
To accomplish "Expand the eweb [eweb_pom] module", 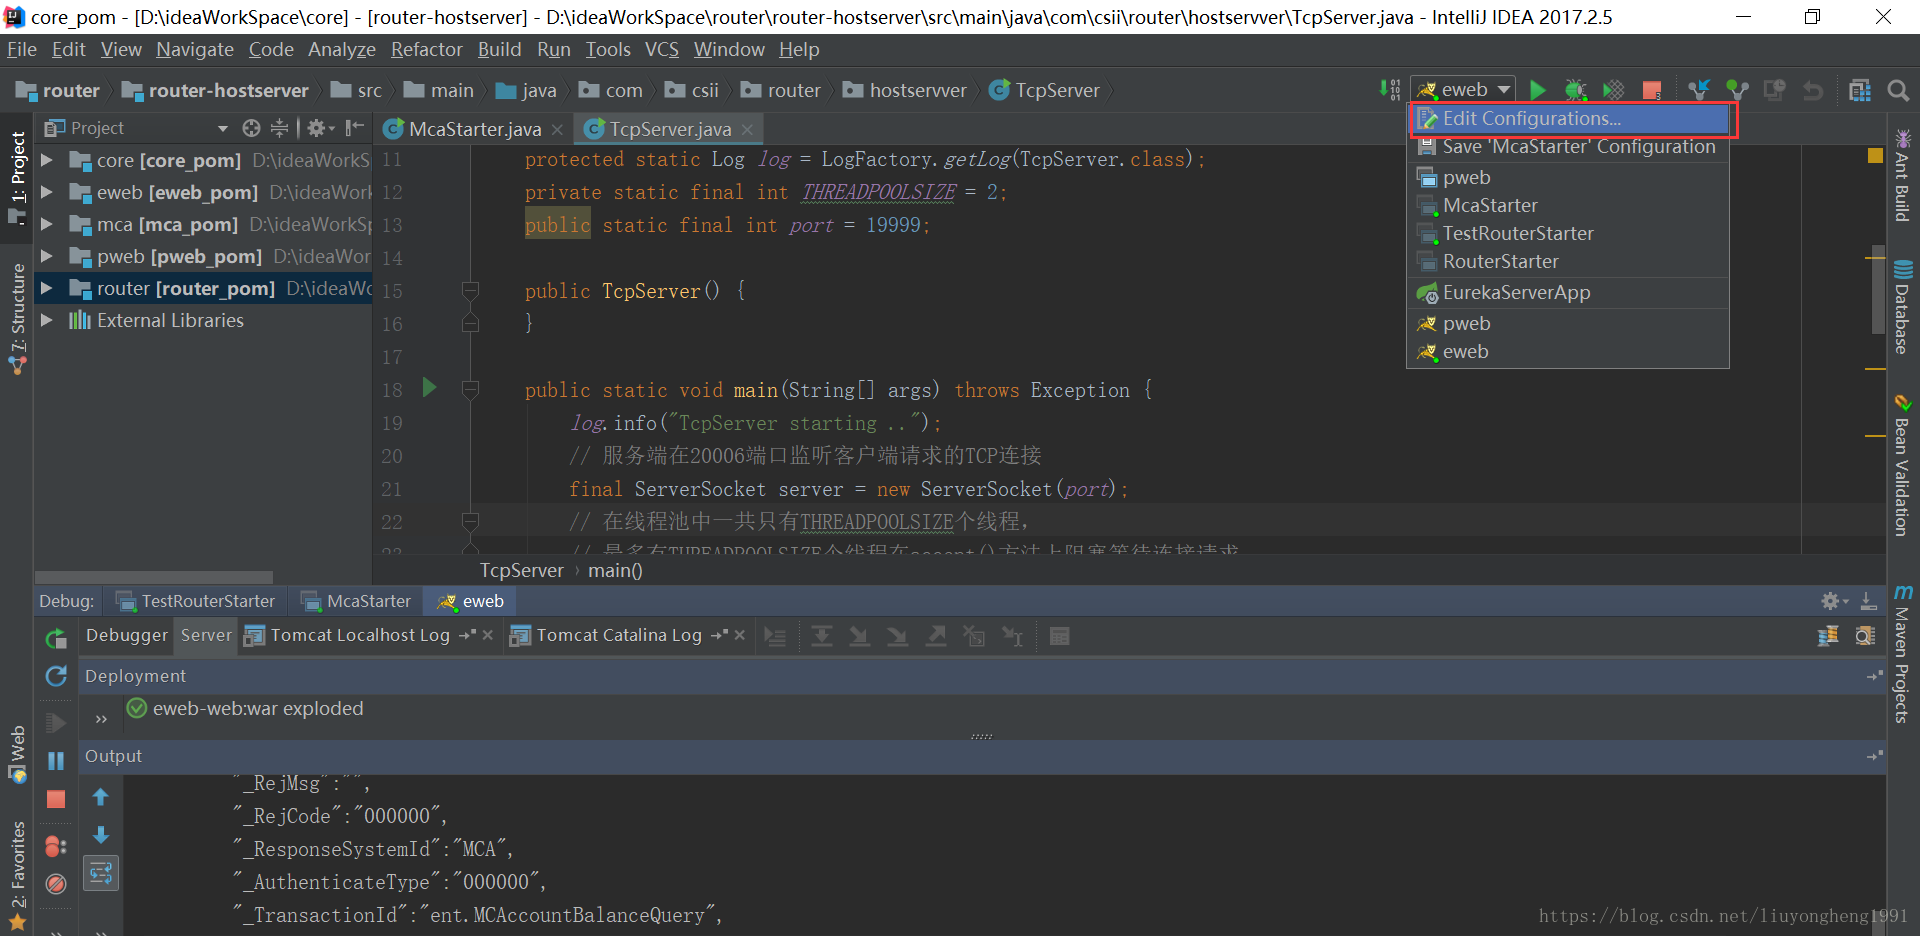I will 46,192.
